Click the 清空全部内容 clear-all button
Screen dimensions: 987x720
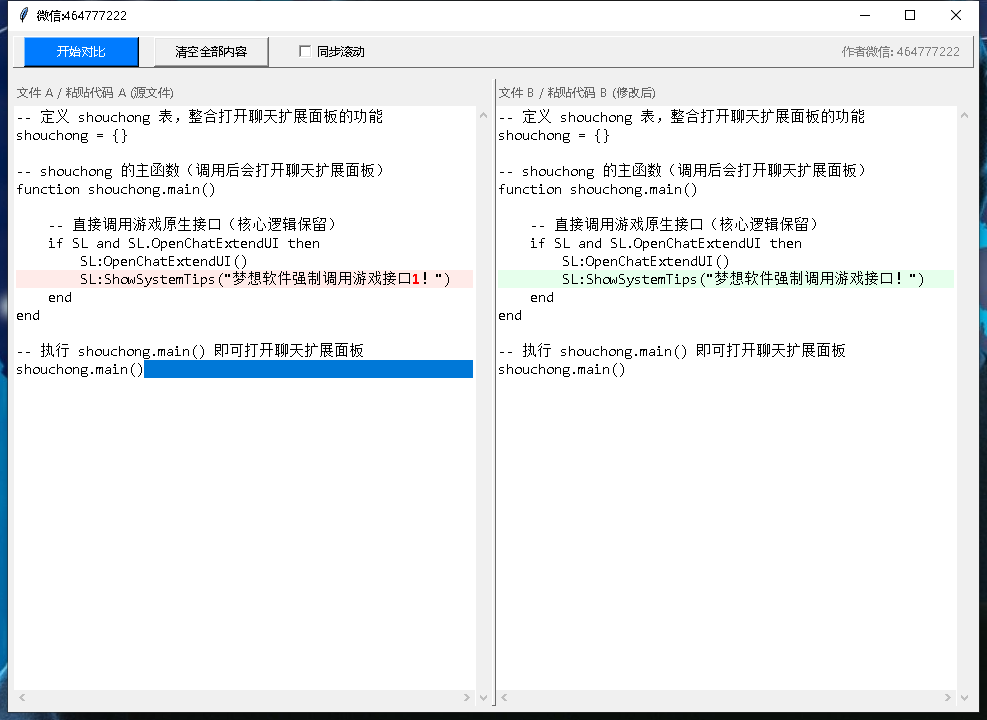pyautogui.click(x=210, y=51)
